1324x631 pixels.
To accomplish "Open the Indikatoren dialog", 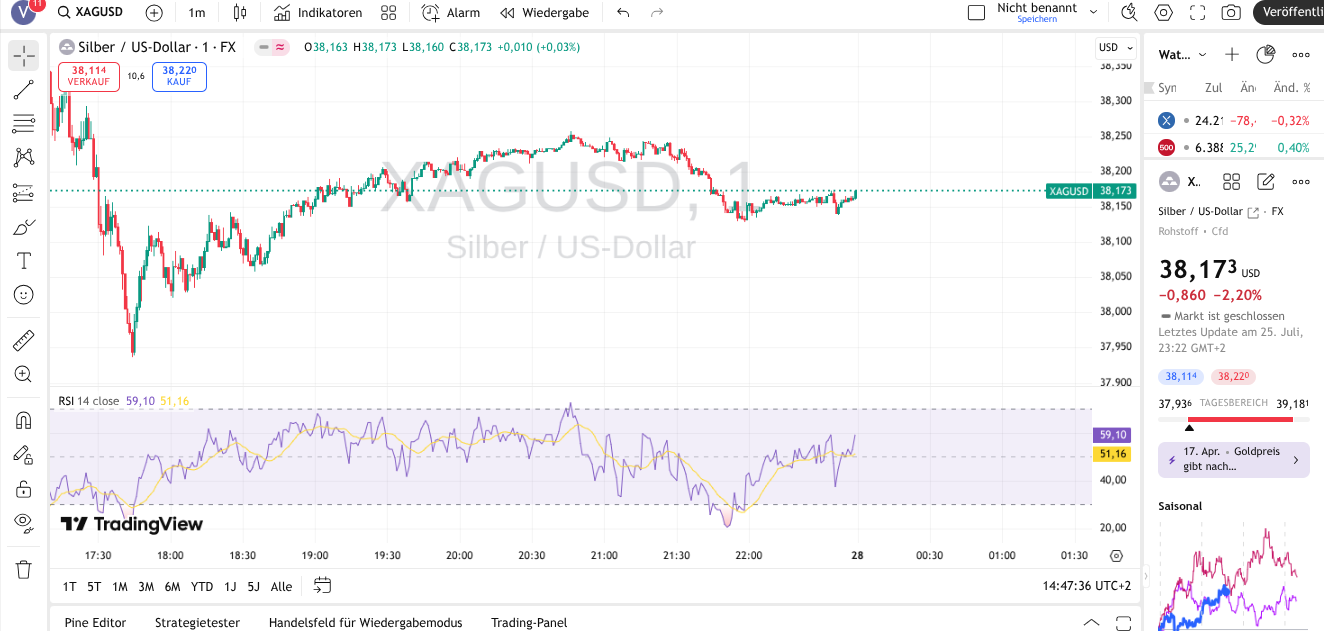I will 318,13.
